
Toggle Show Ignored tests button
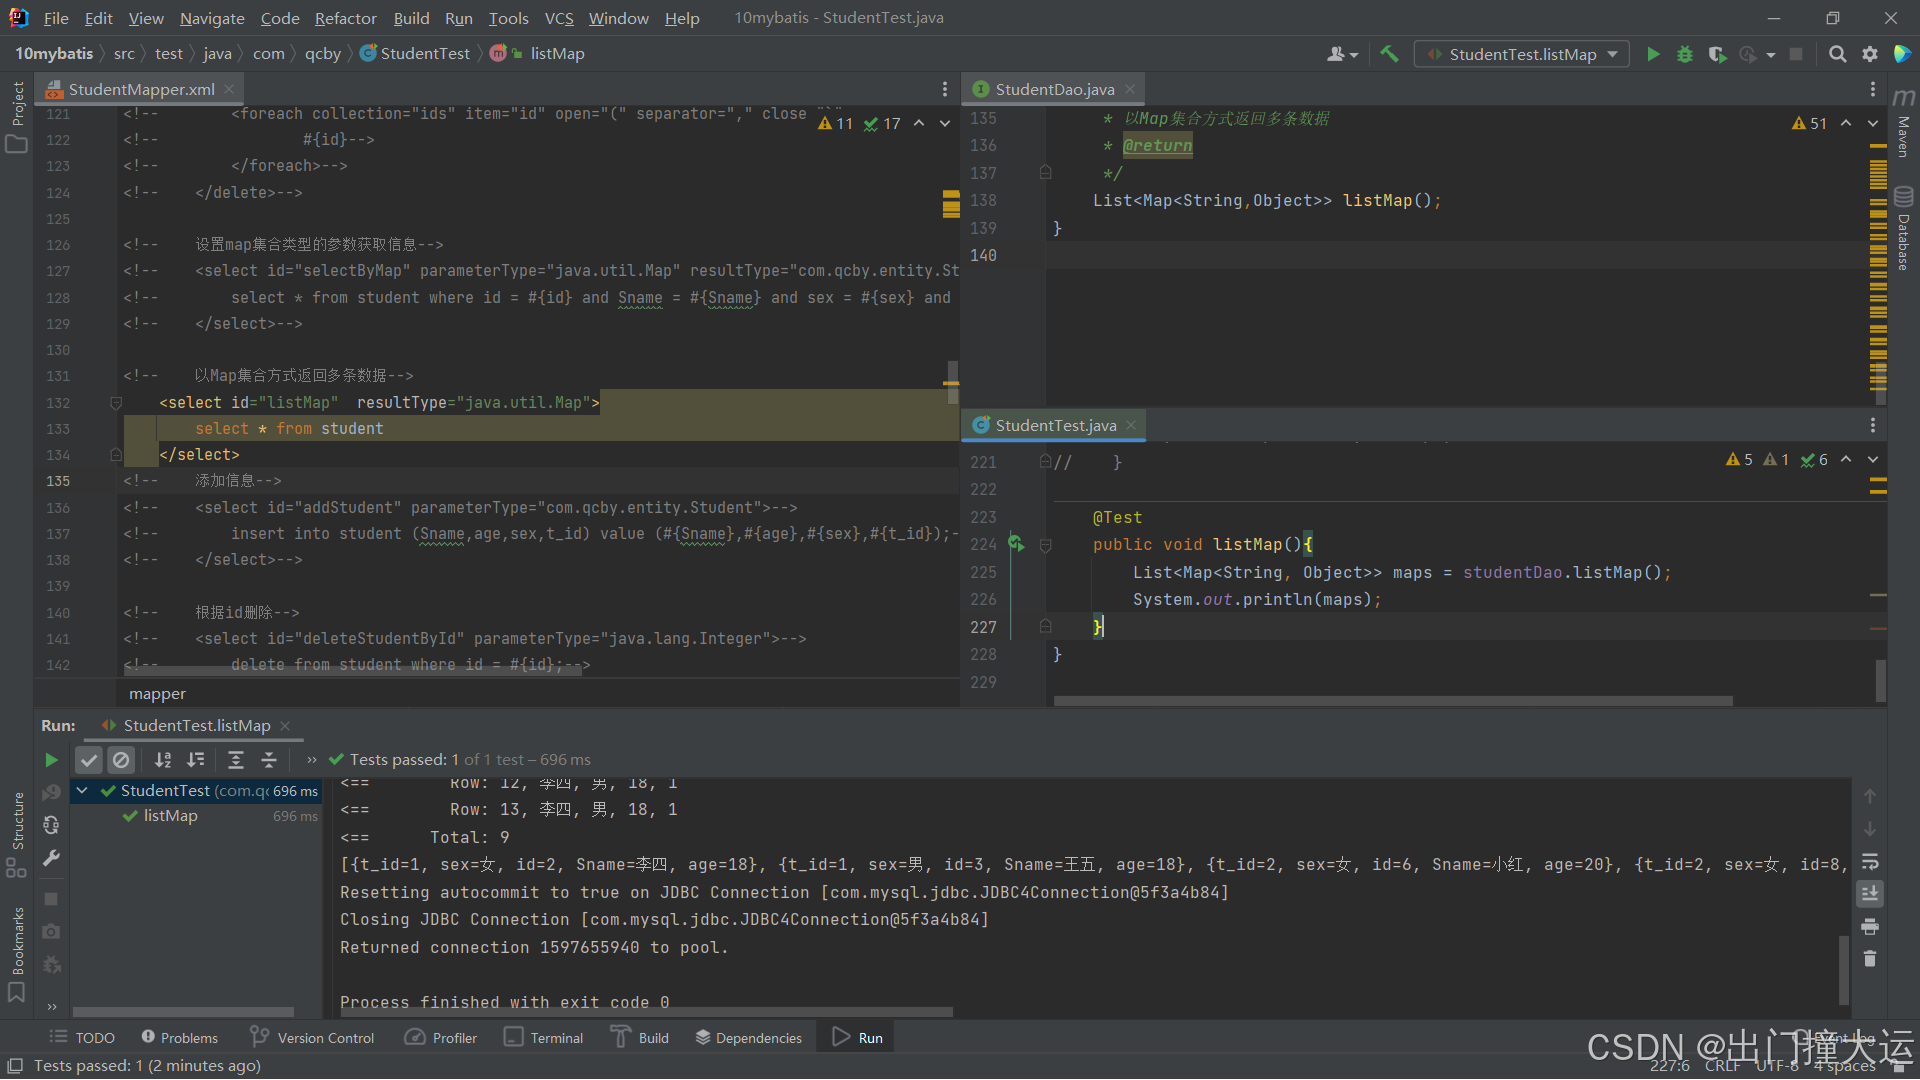121,760
